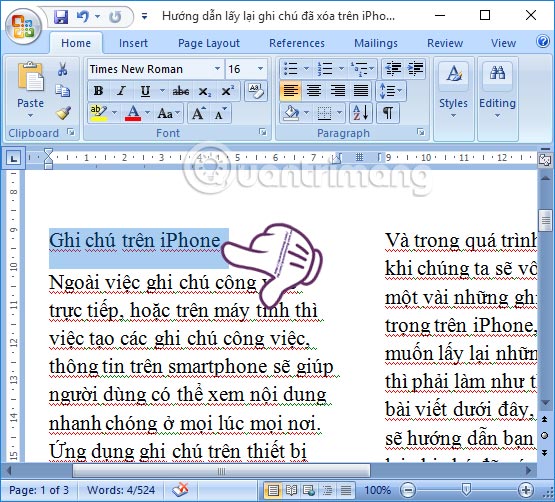Open the multilevel list menu

pyautogui.click(x=362, y=69)
